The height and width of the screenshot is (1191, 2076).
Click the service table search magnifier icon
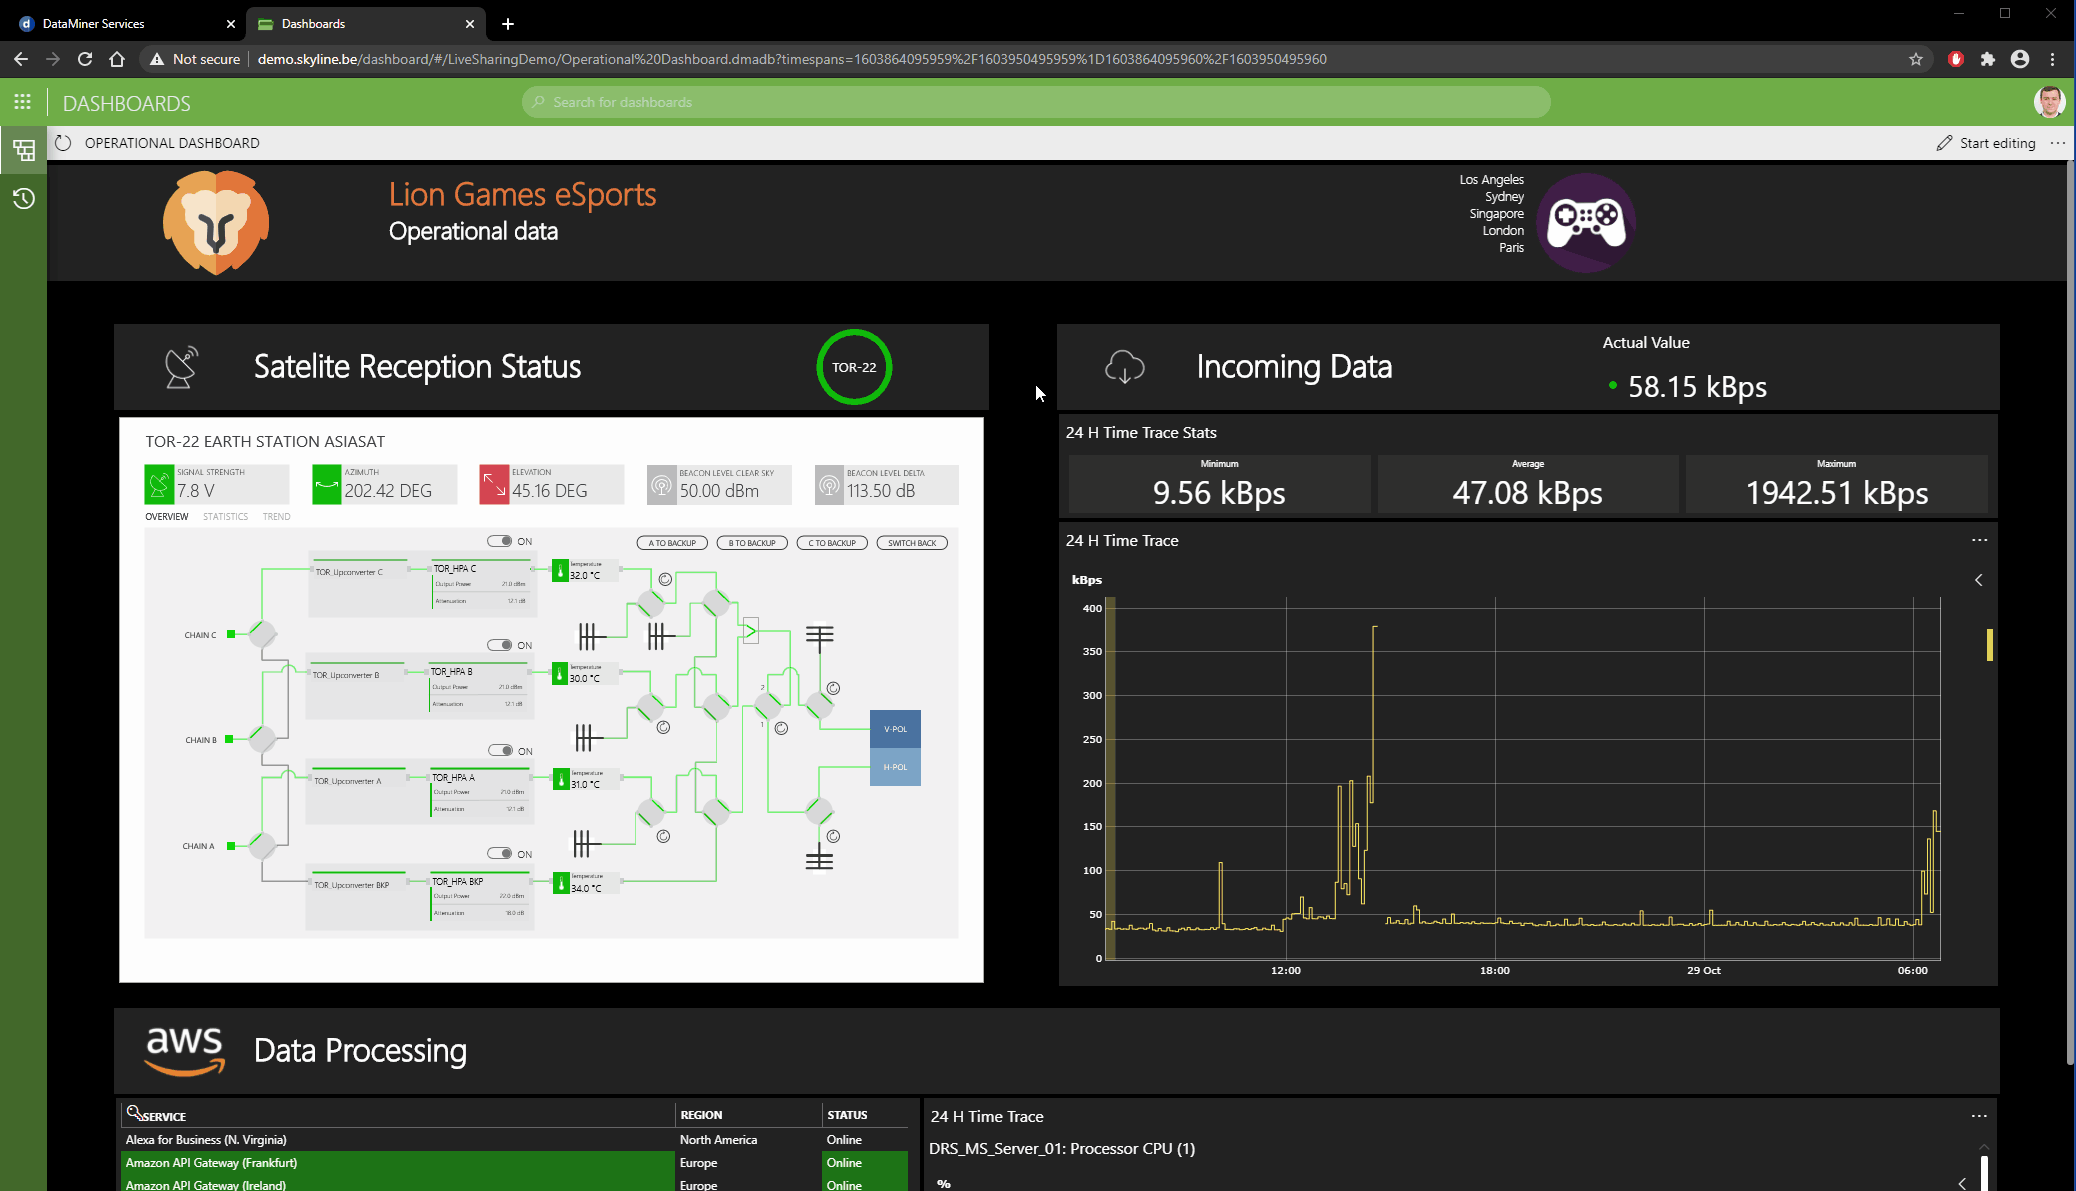tap(133, 1112)
